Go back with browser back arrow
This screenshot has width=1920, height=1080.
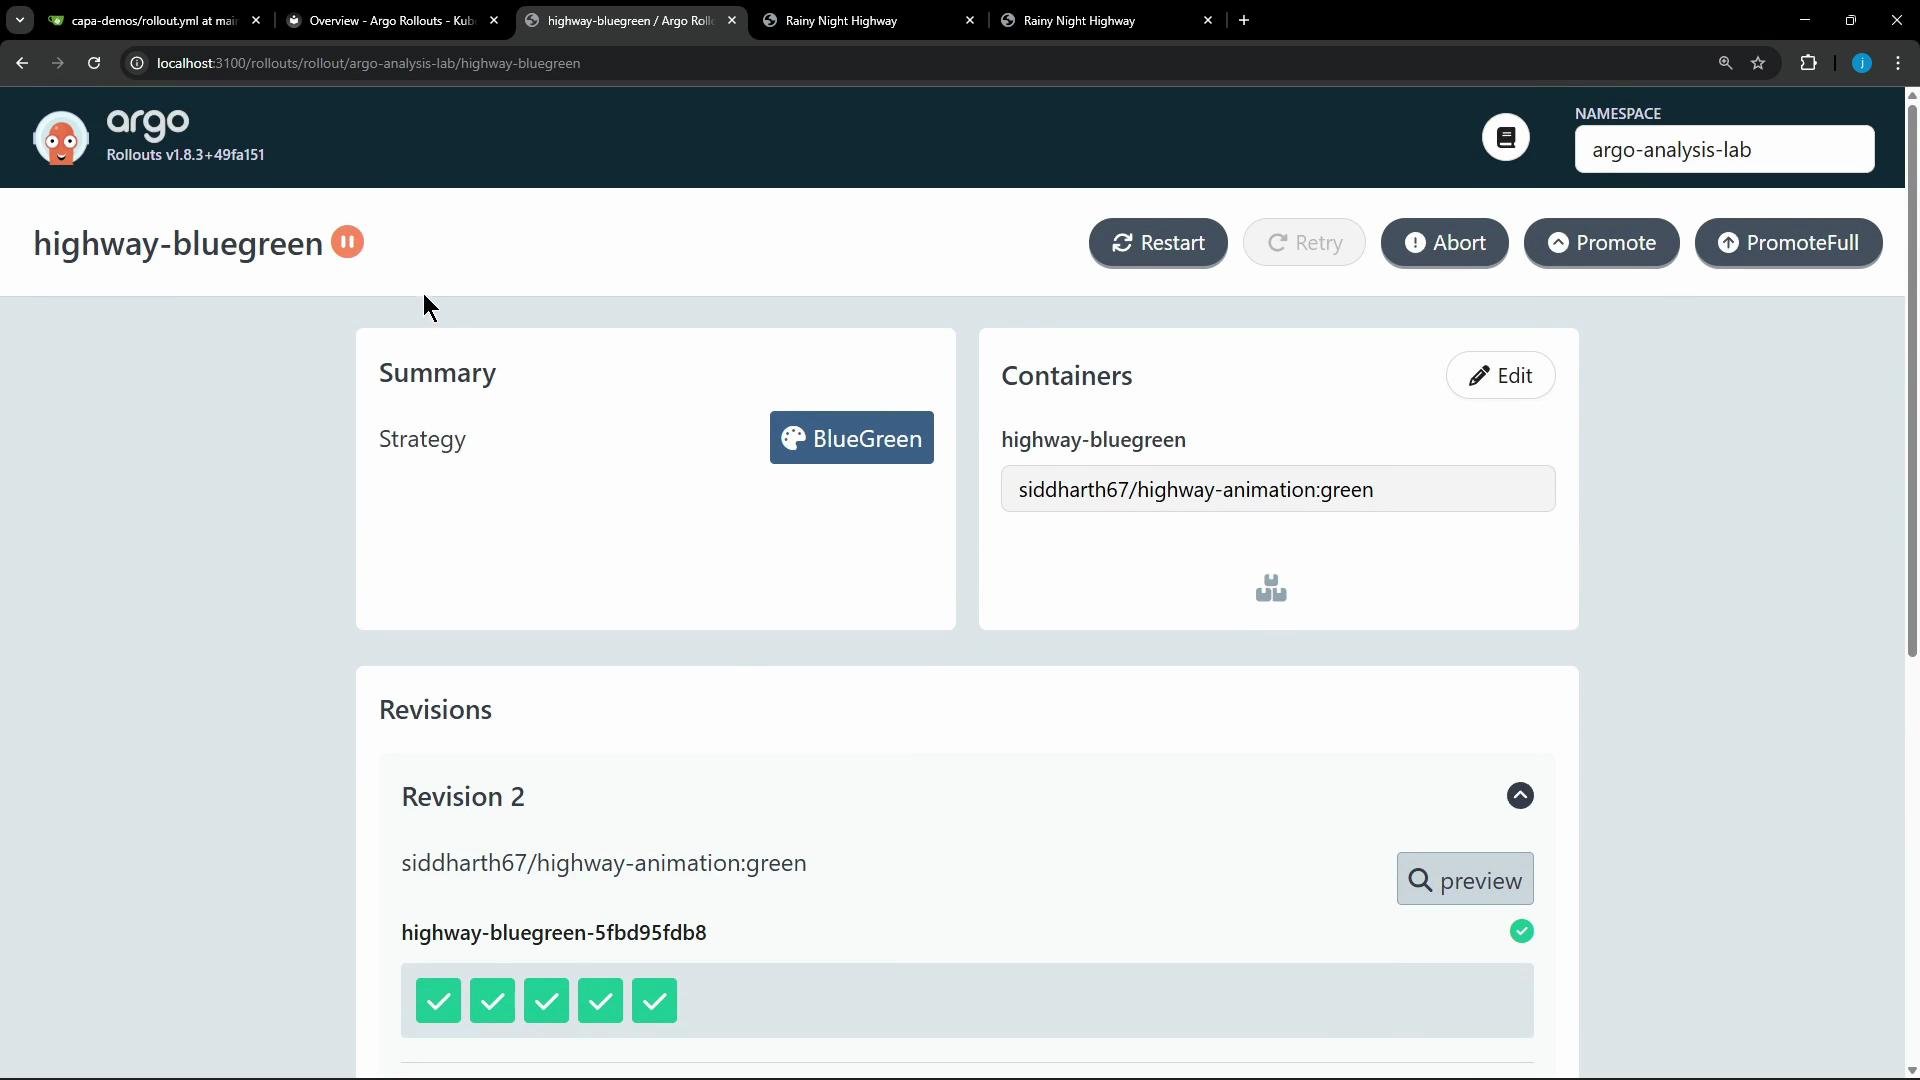click(x=22, y=63)
